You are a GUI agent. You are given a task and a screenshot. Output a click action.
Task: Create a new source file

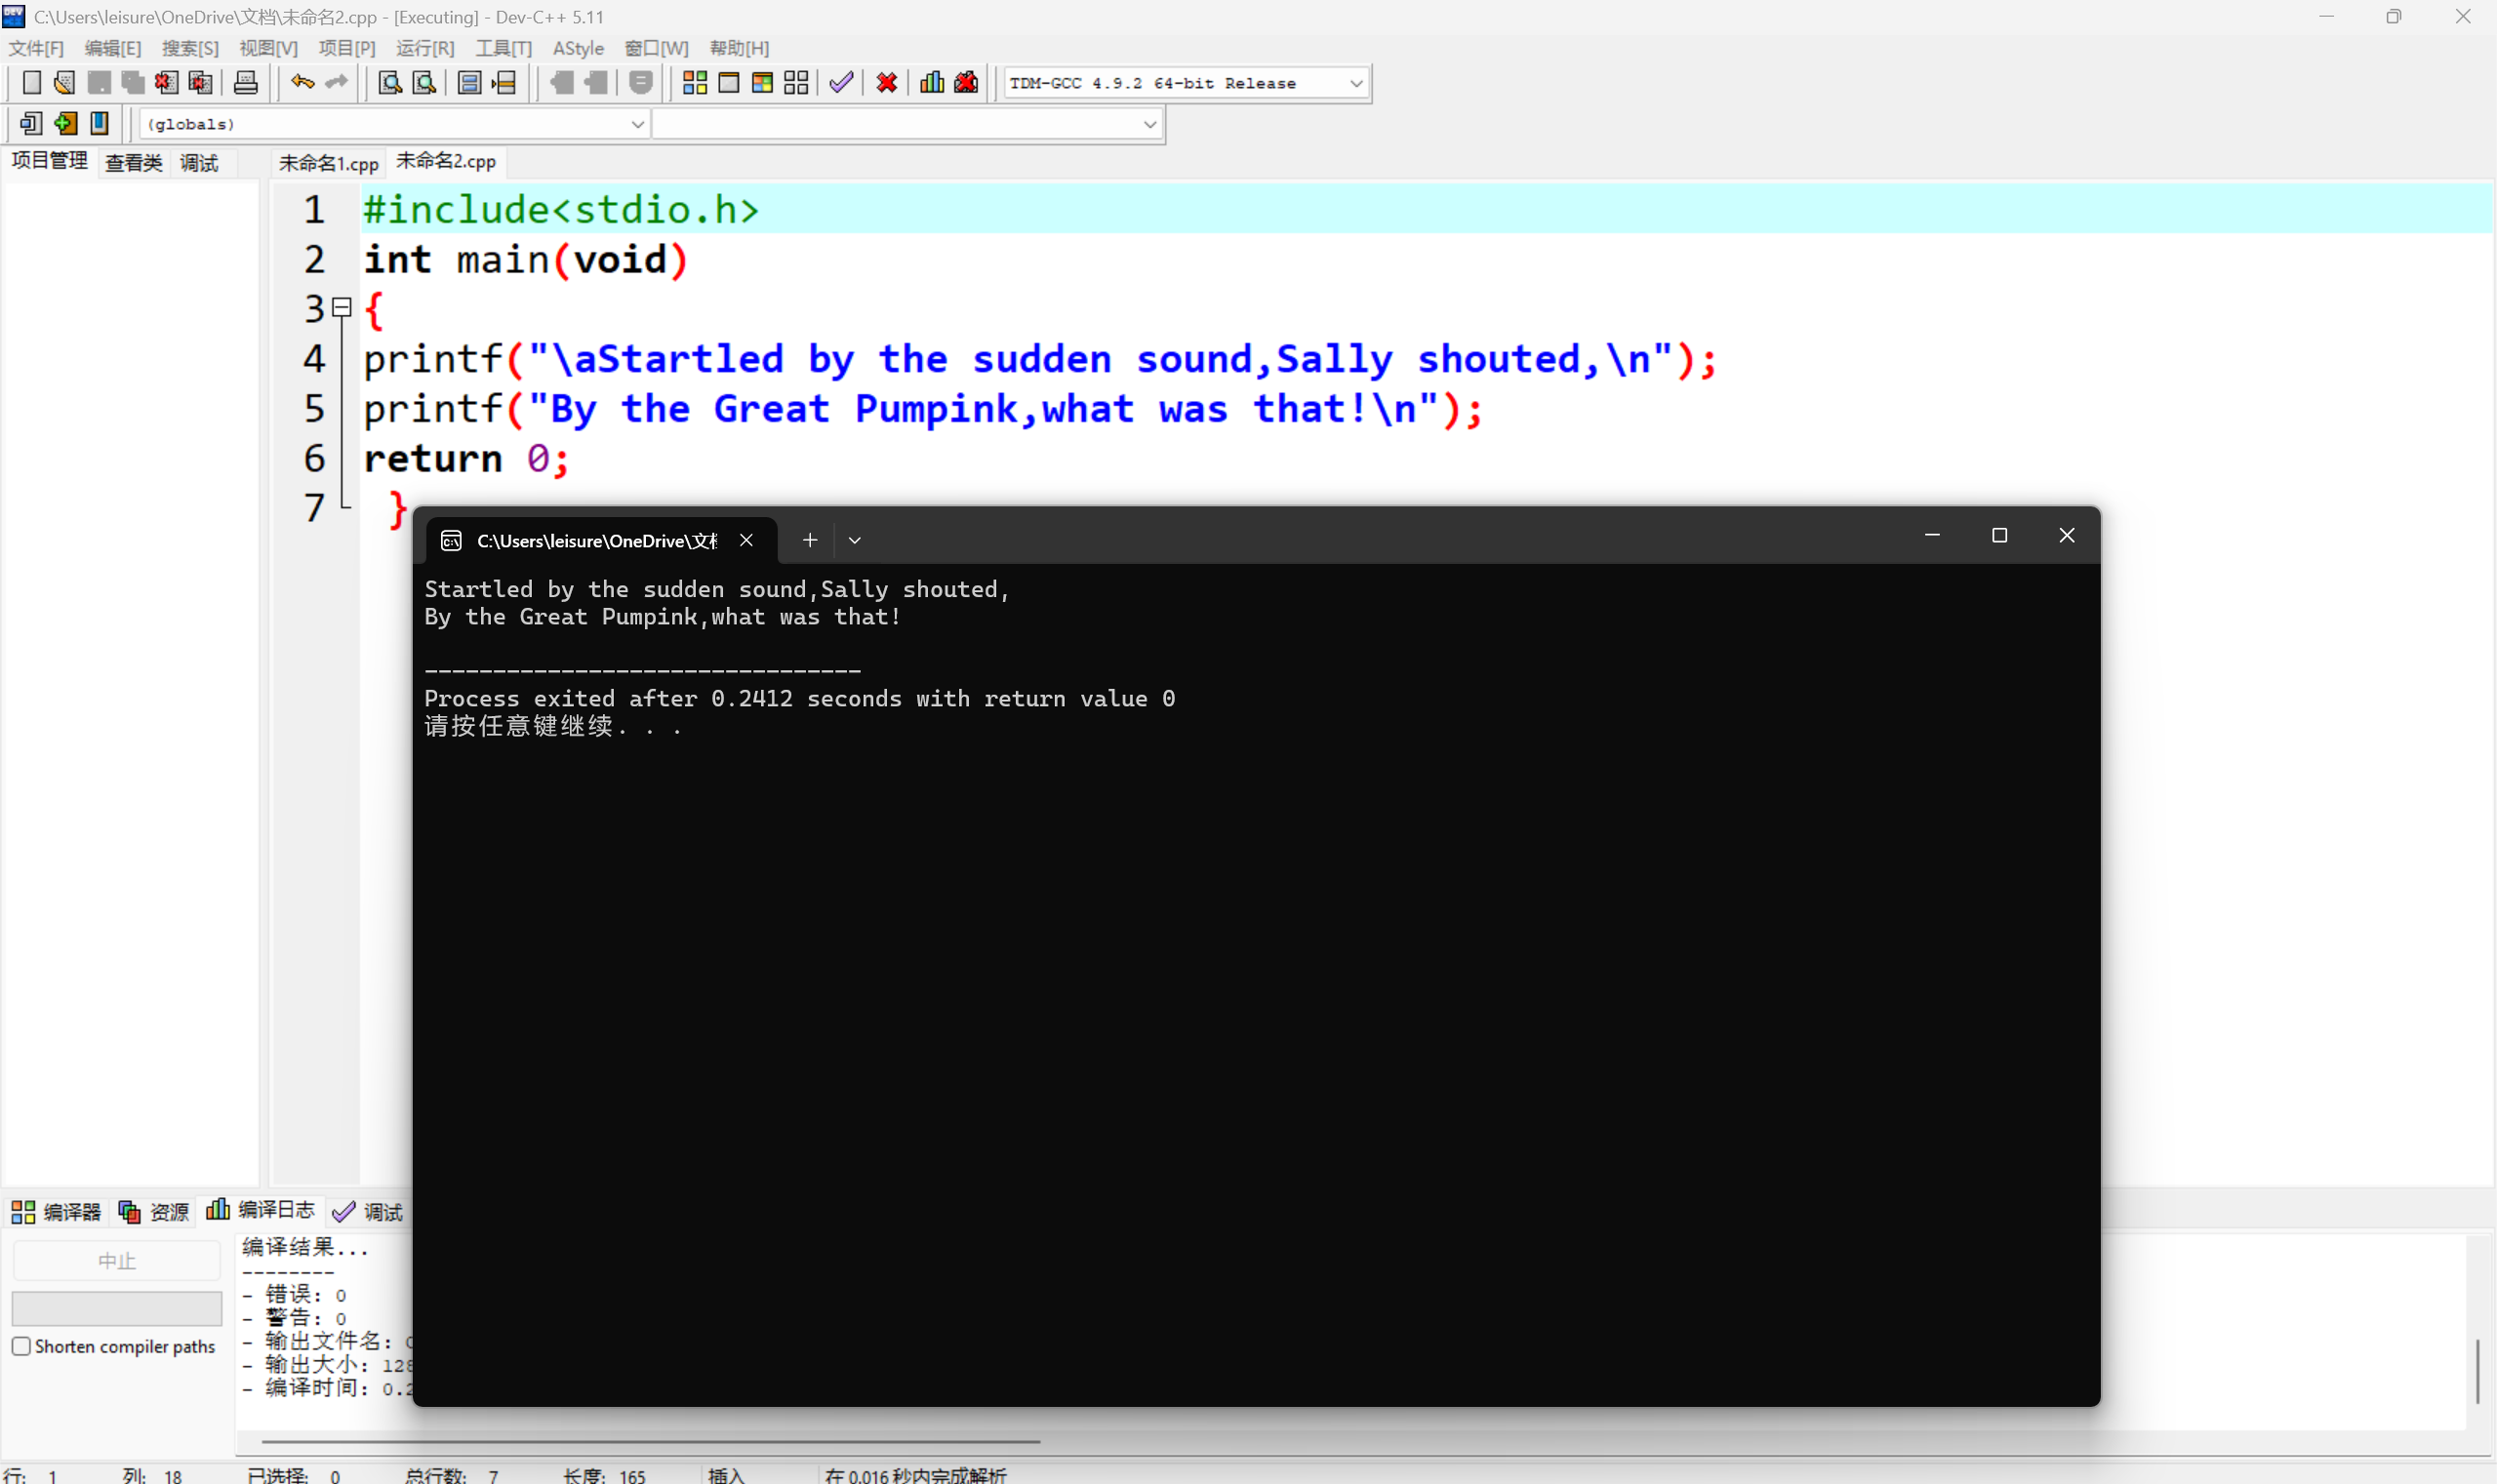click(x=31, y=82)
